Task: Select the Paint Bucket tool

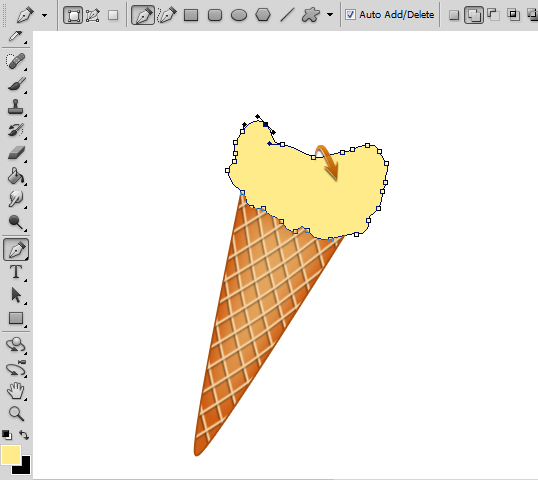Action: tap(15, 176)
